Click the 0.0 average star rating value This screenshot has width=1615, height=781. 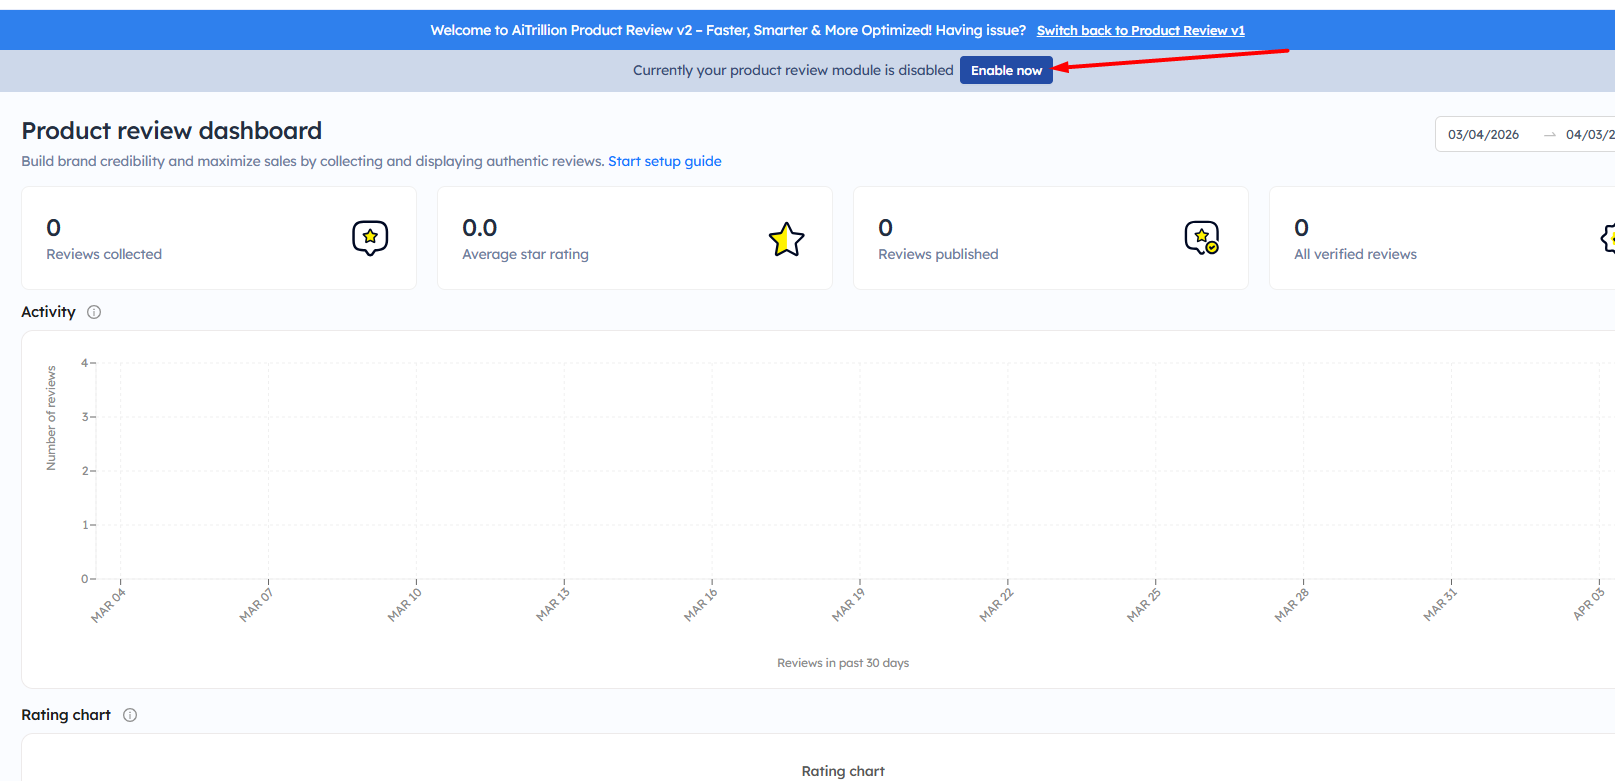[479, 228]
